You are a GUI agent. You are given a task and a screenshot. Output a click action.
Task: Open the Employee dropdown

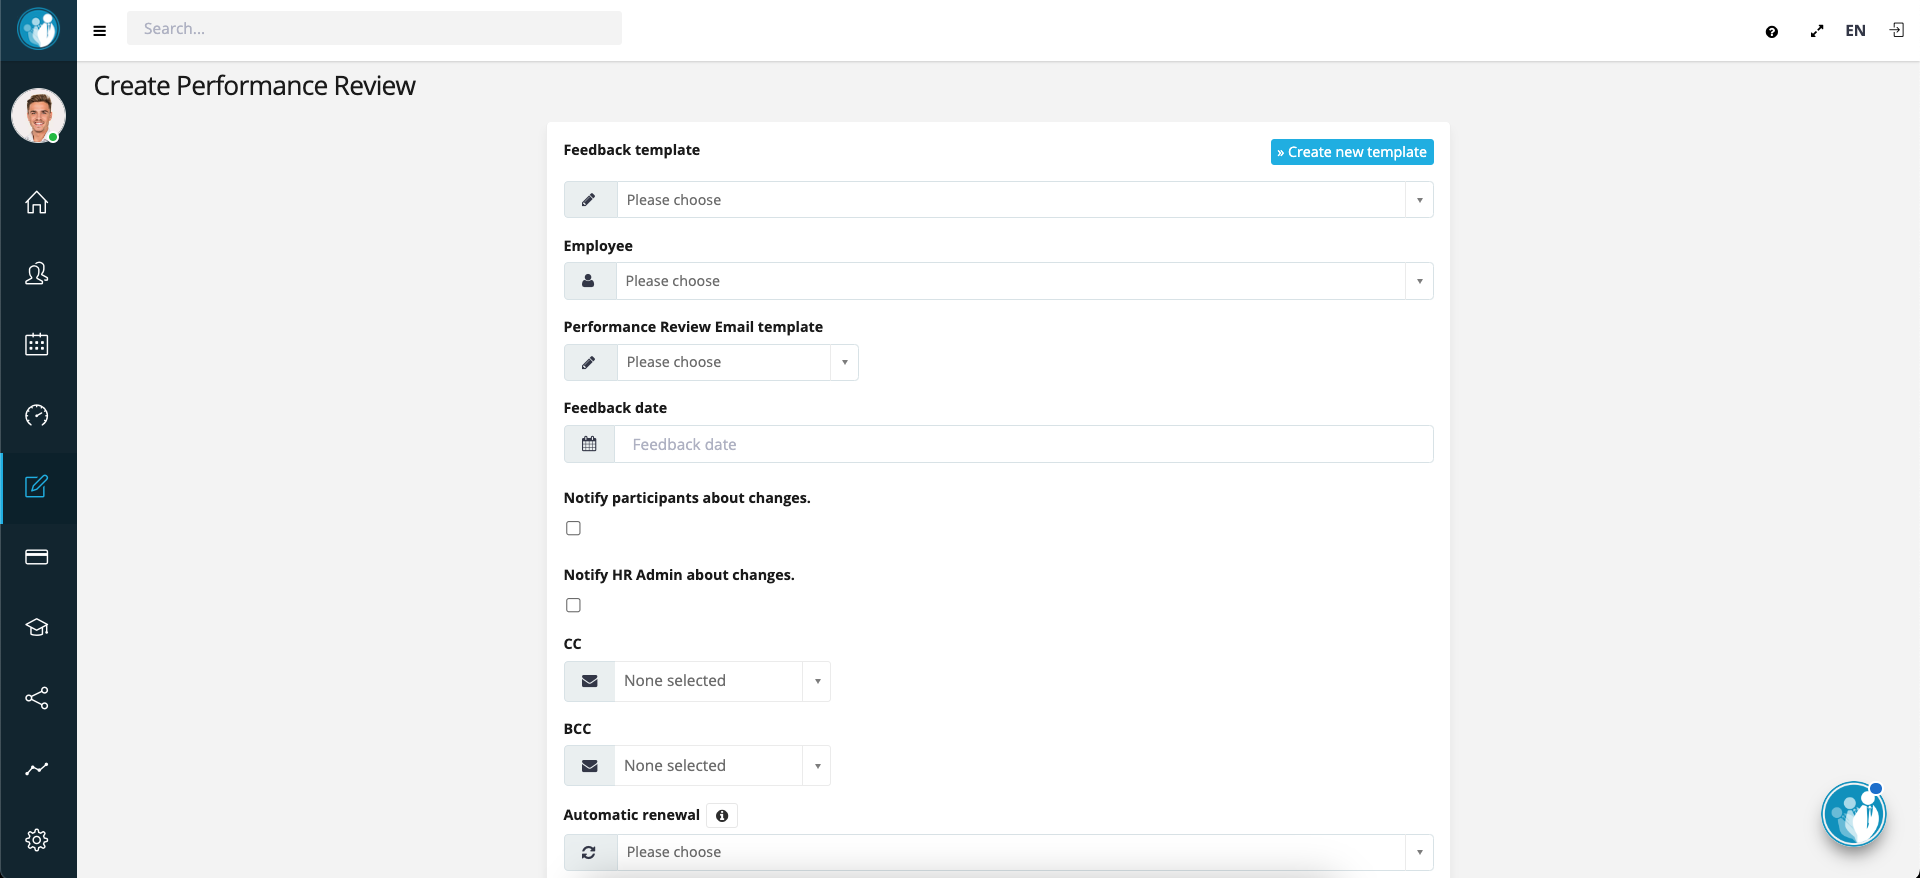1010,281
